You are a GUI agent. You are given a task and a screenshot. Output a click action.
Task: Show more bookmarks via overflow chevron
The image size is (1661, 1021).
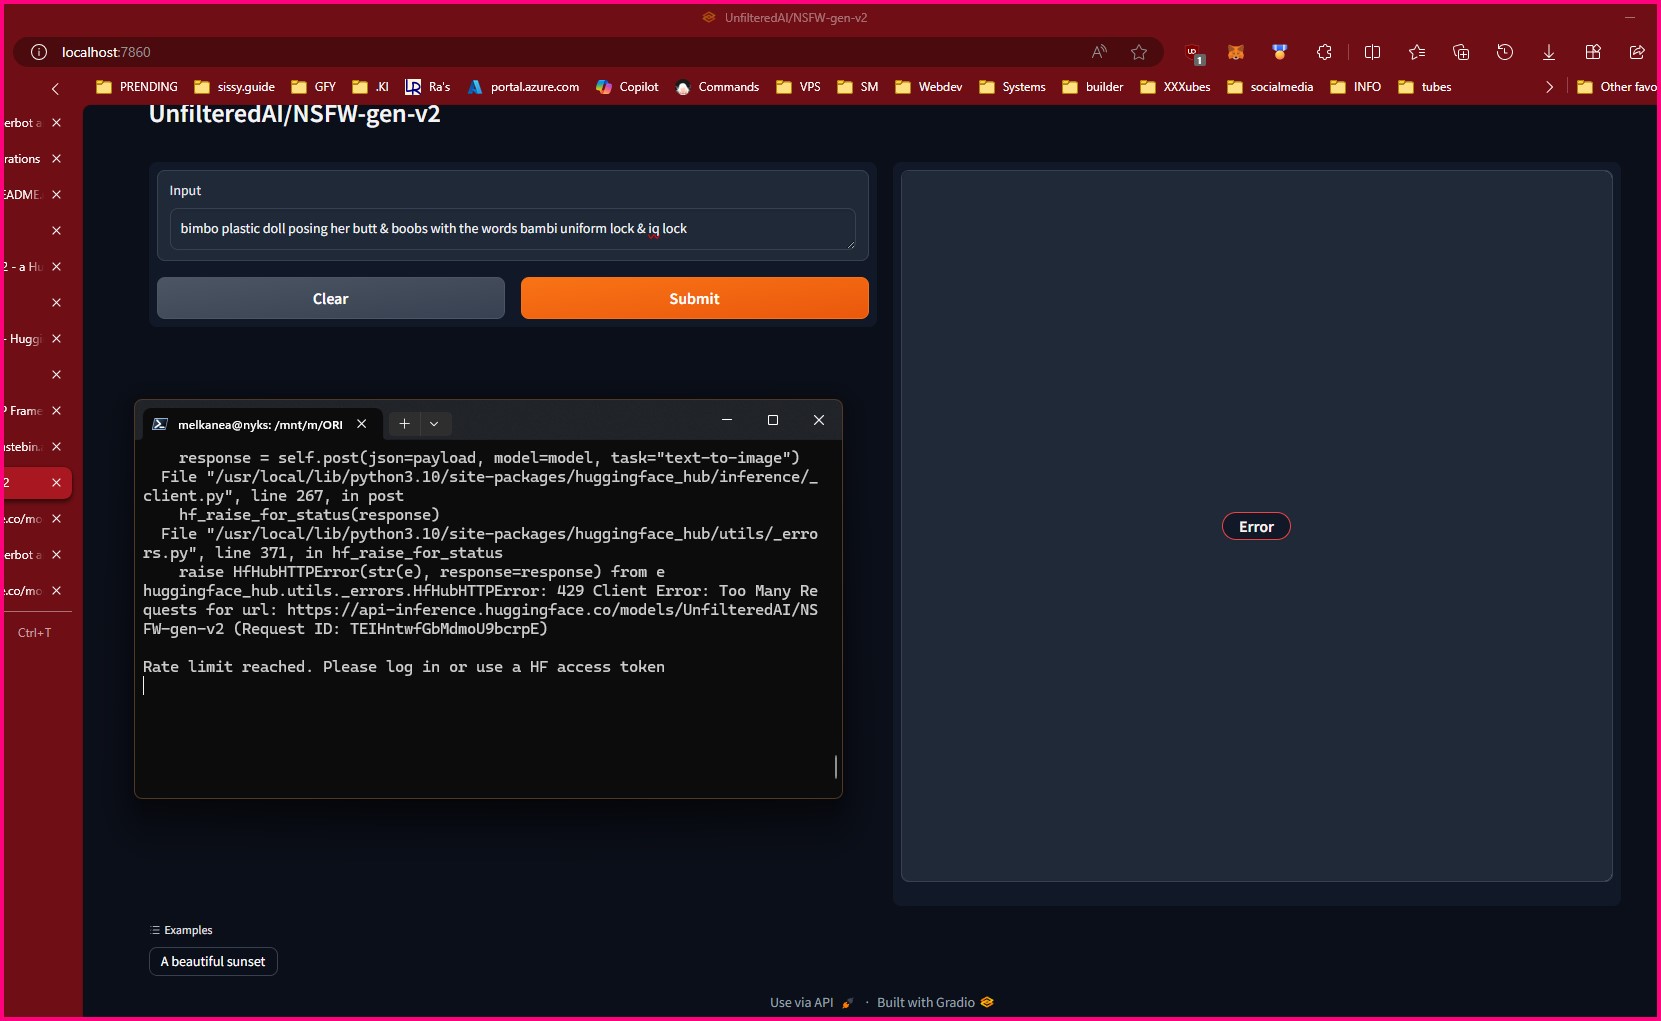coord(1549,87)
